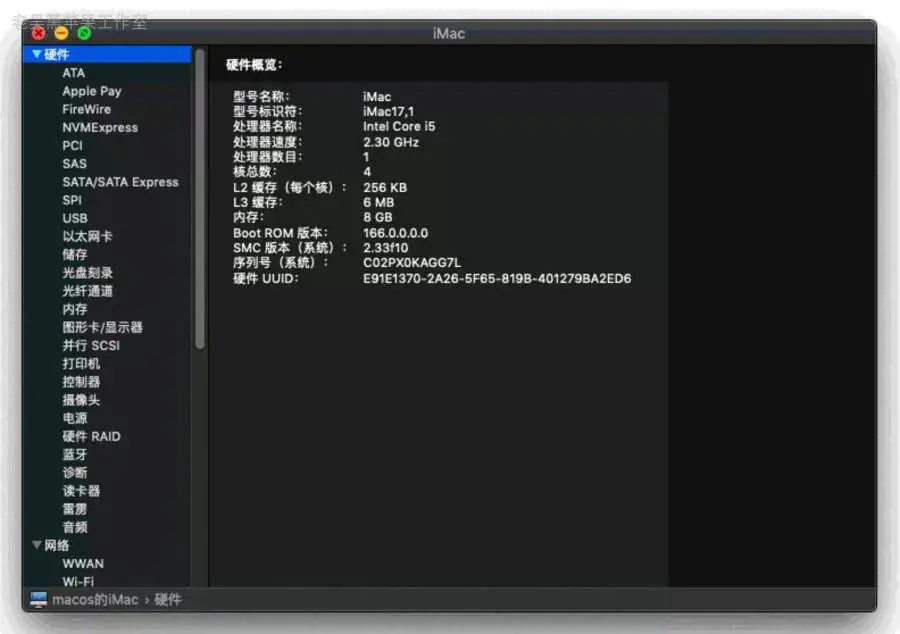900x634 pixels.
Task: Click the Boot ROM version 166.0.0.0.0
Action: pyautogui.click(x=395, y=233)
